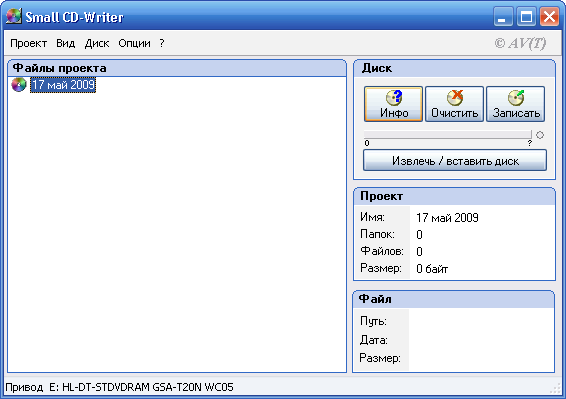
Task: Maximize the Small CD-Writer window
Action: (x=526, y=17)
